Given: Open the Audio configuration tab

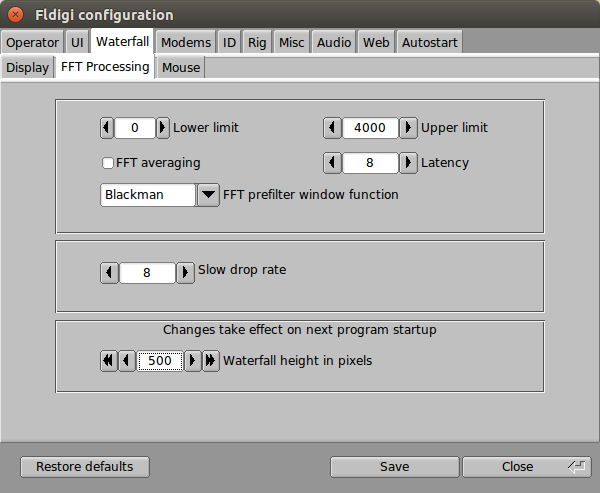Looking at the screenshot, I should tap(334, 42).
